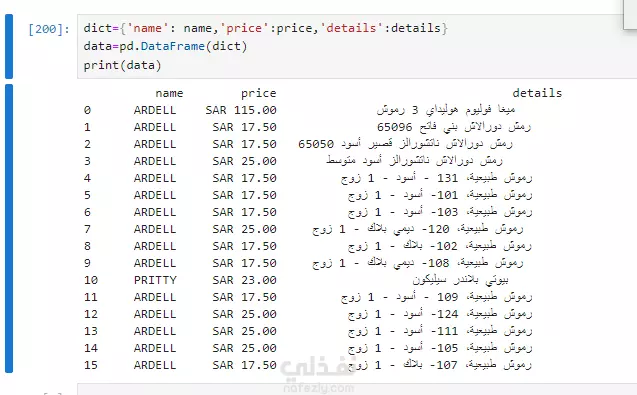Place cursor on the dict= code line

pyautogui.click(x=265, y=28)
